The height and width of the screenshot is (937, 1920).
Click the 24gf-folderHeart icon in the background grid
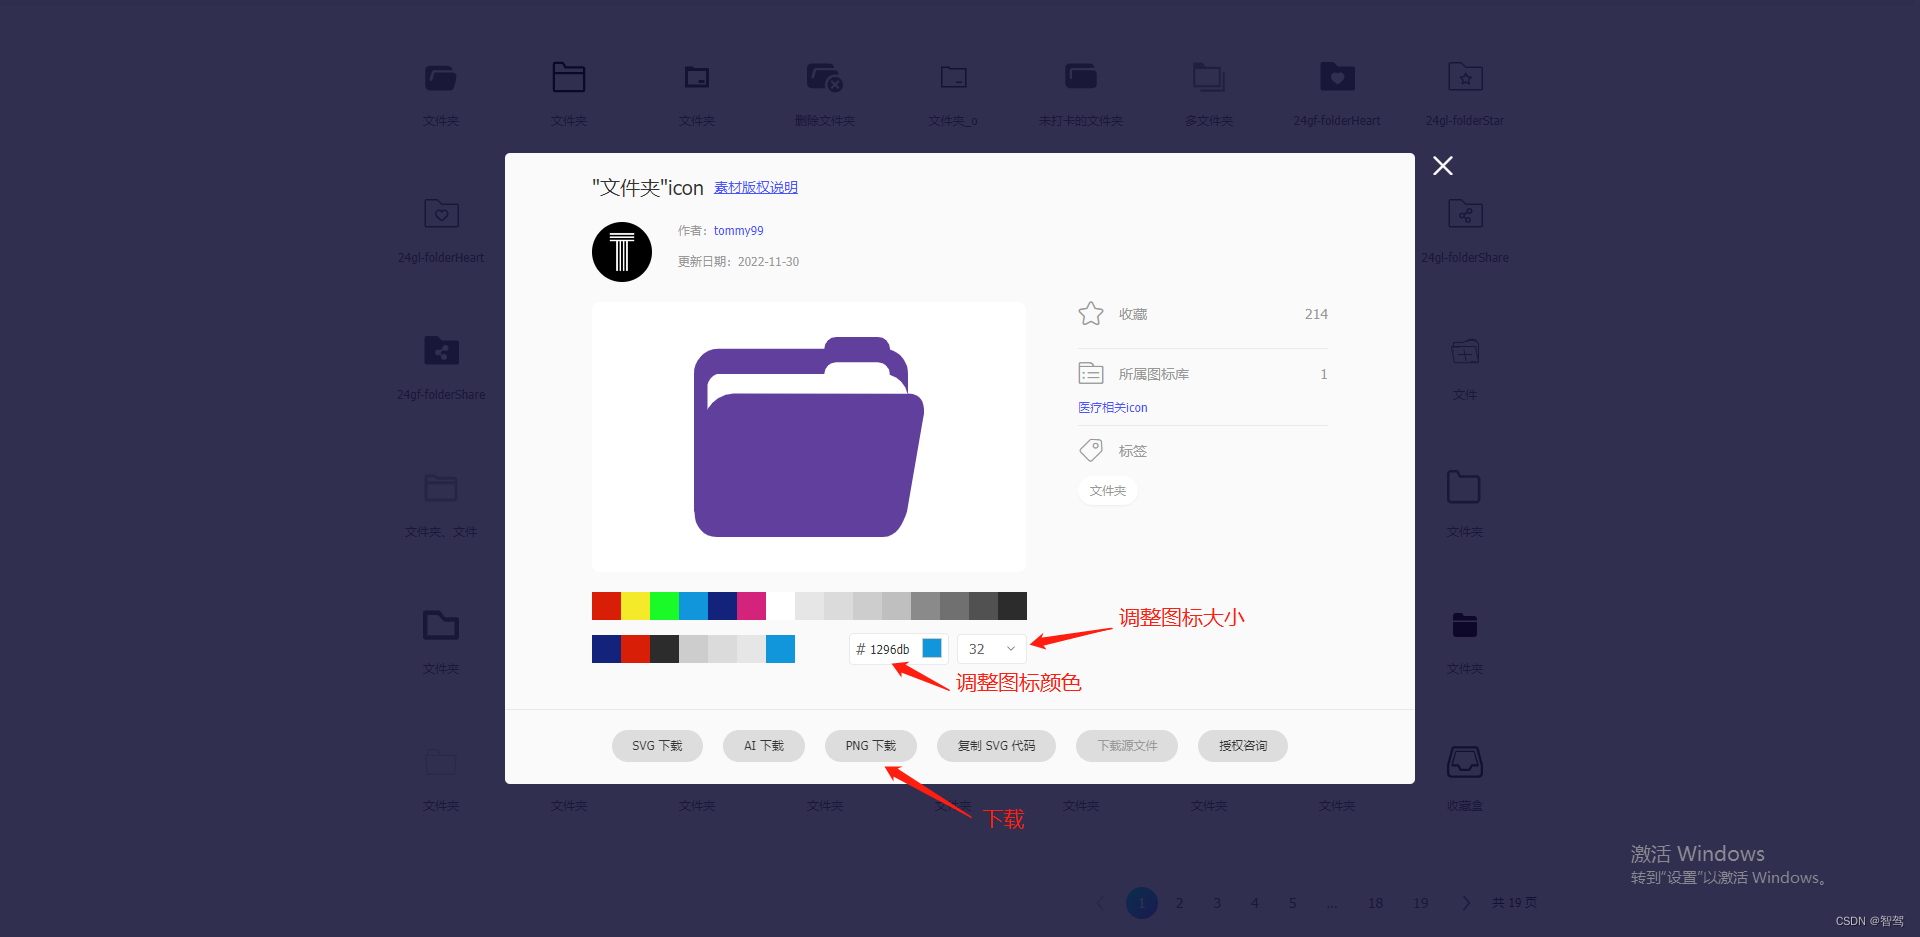pyautogui.click(x=1337, y=77)
